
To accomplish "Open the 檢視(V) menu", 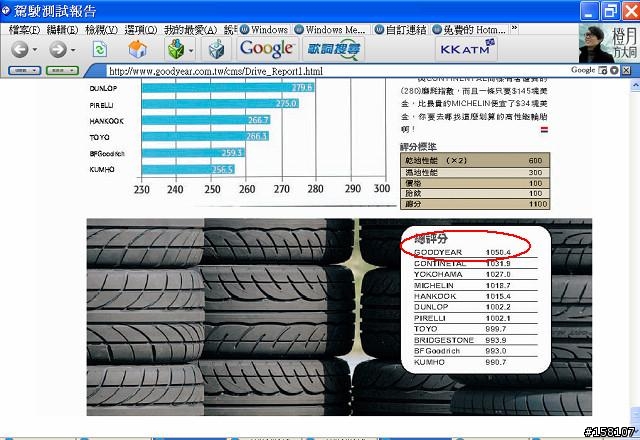I will [101, 30].
